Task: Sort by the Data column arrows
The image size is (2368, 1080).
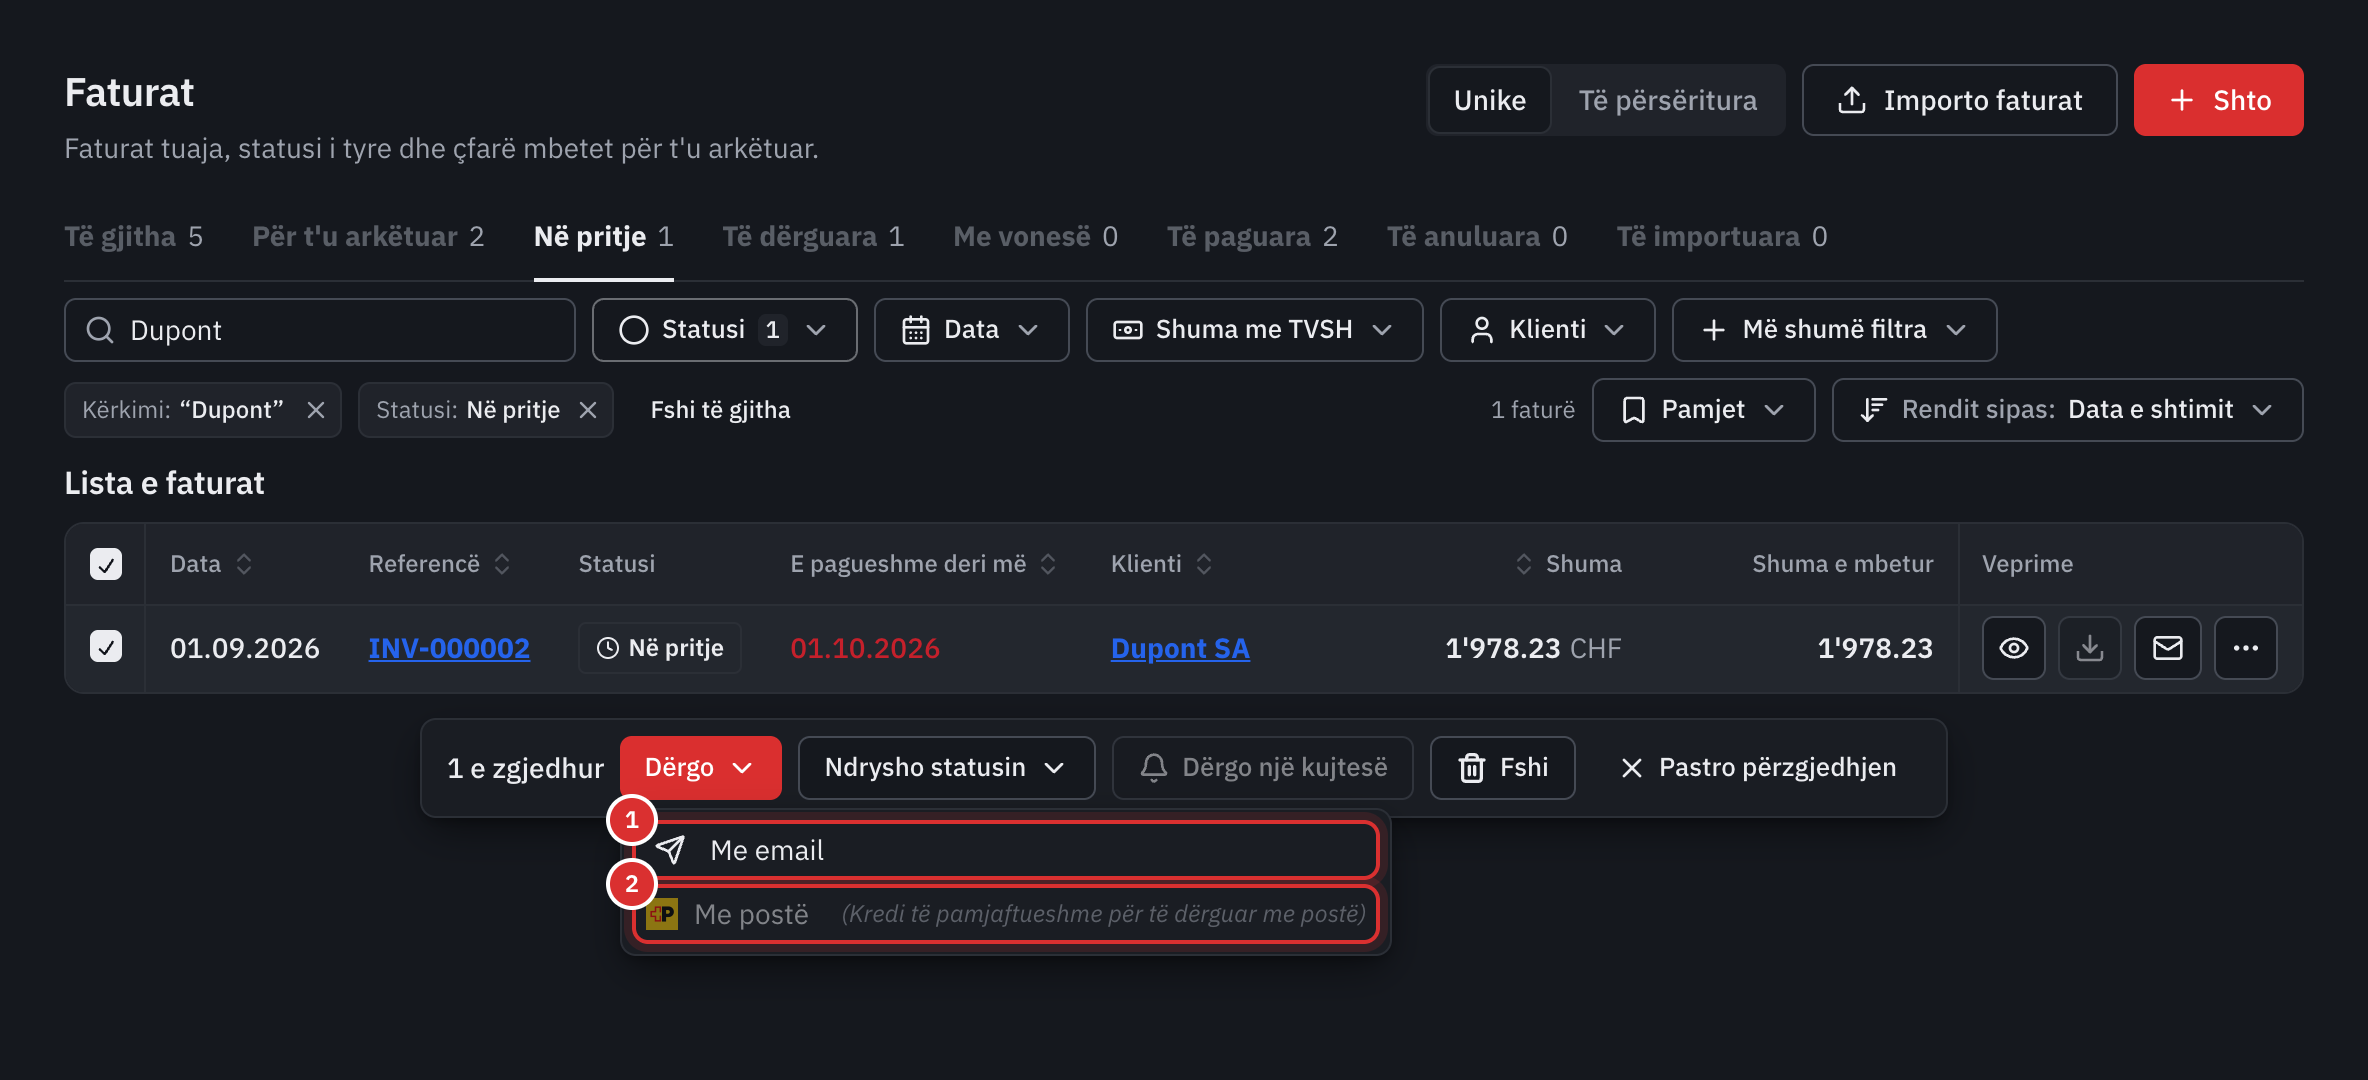Action: coord(244,564)
